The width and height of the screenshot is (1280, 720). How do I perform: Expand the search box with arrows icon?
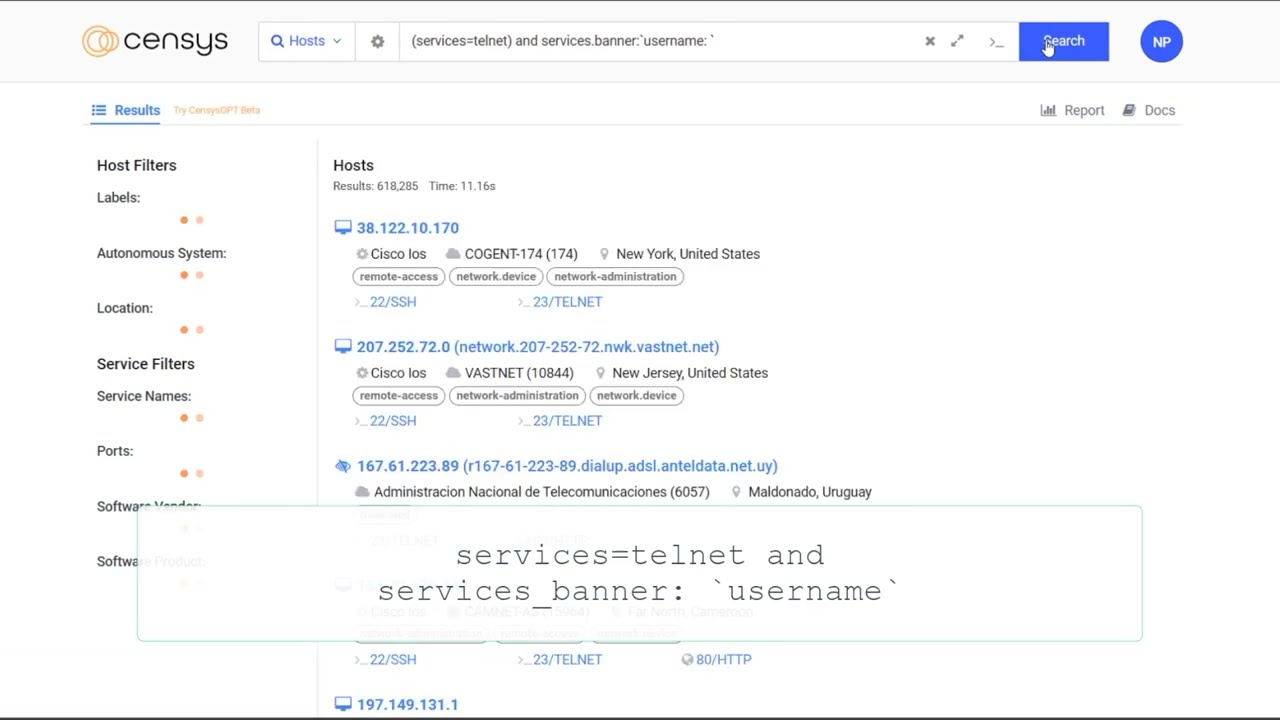point(957,41)
